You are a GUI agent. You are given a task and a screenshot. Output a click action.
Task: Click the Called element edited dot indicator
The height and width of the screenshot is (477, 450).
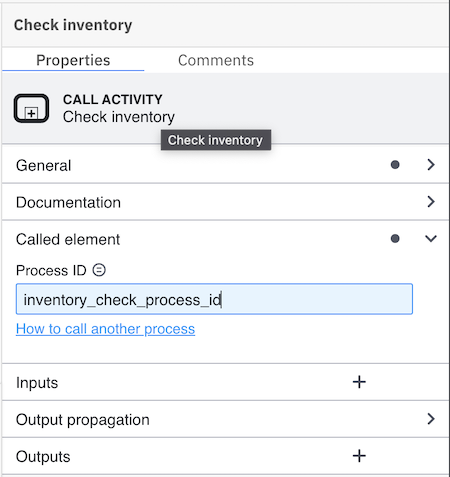click(395, 238)
